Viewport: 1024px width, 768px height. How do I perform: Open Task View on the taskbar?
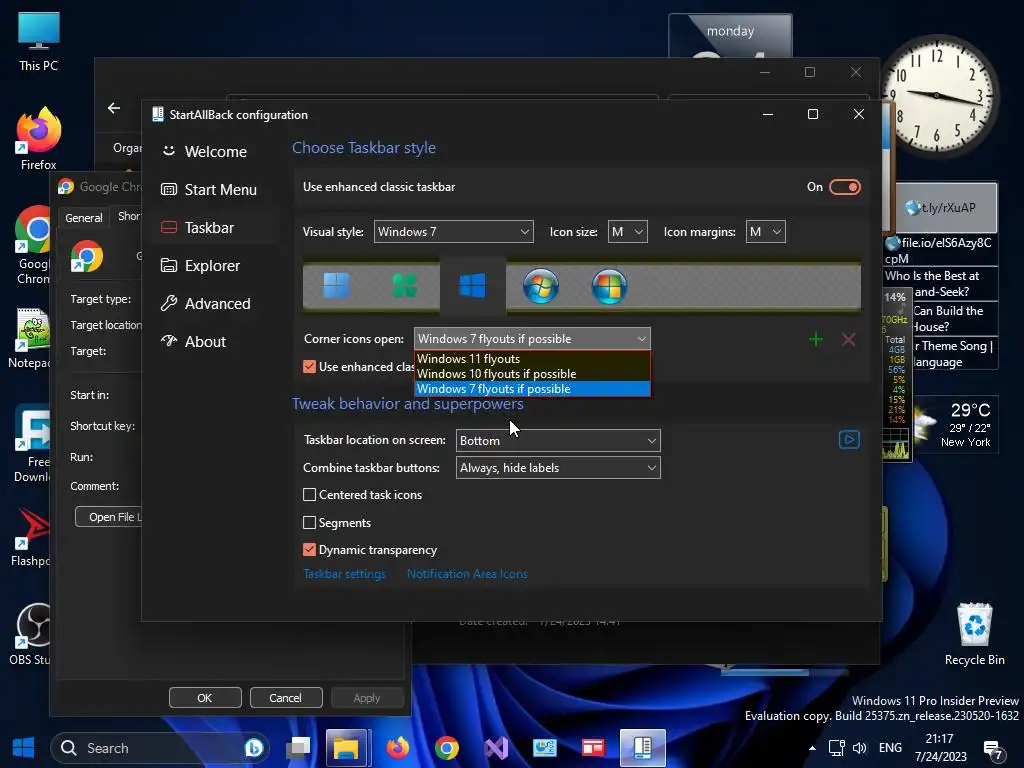tap(298, 748)
